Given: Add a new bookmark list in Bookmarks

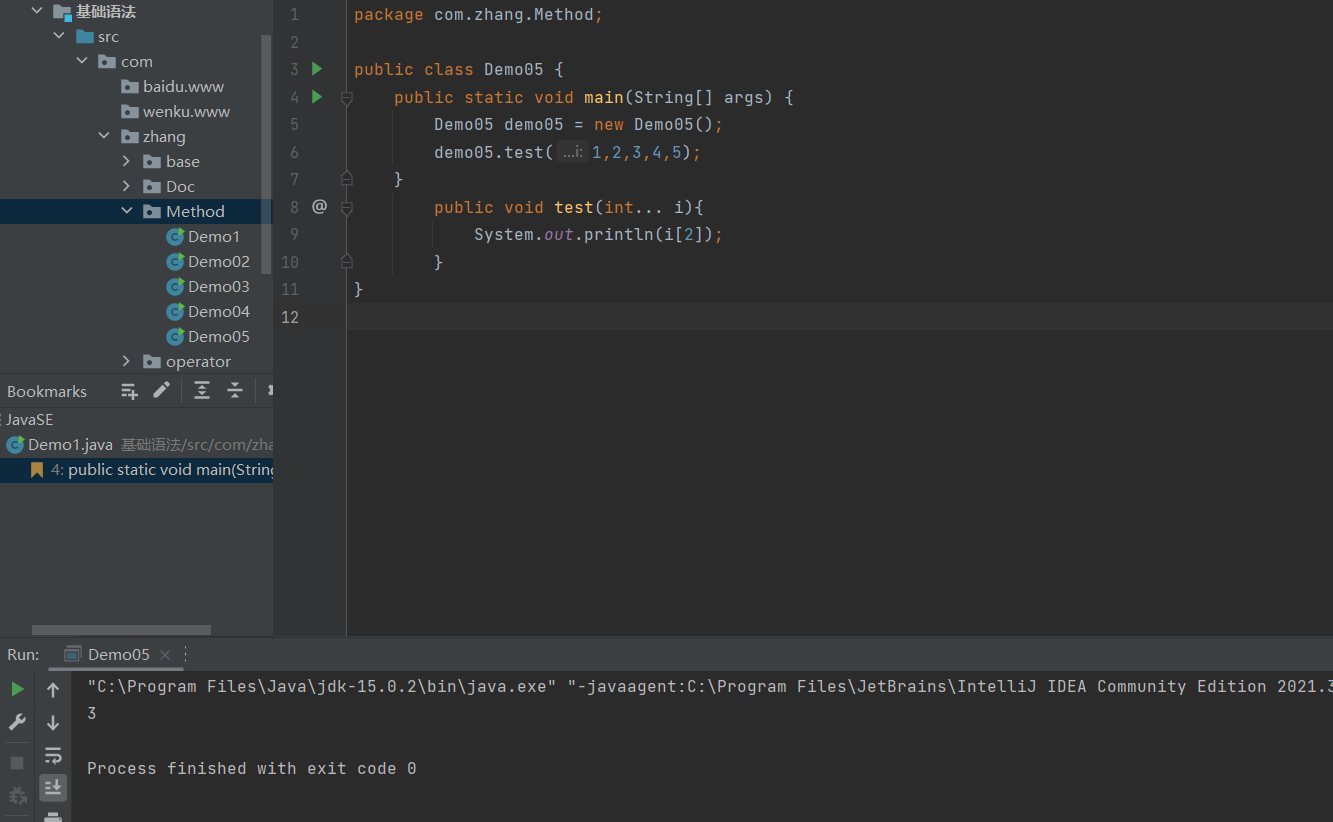Looking at the screenshot, I should 129,391.
